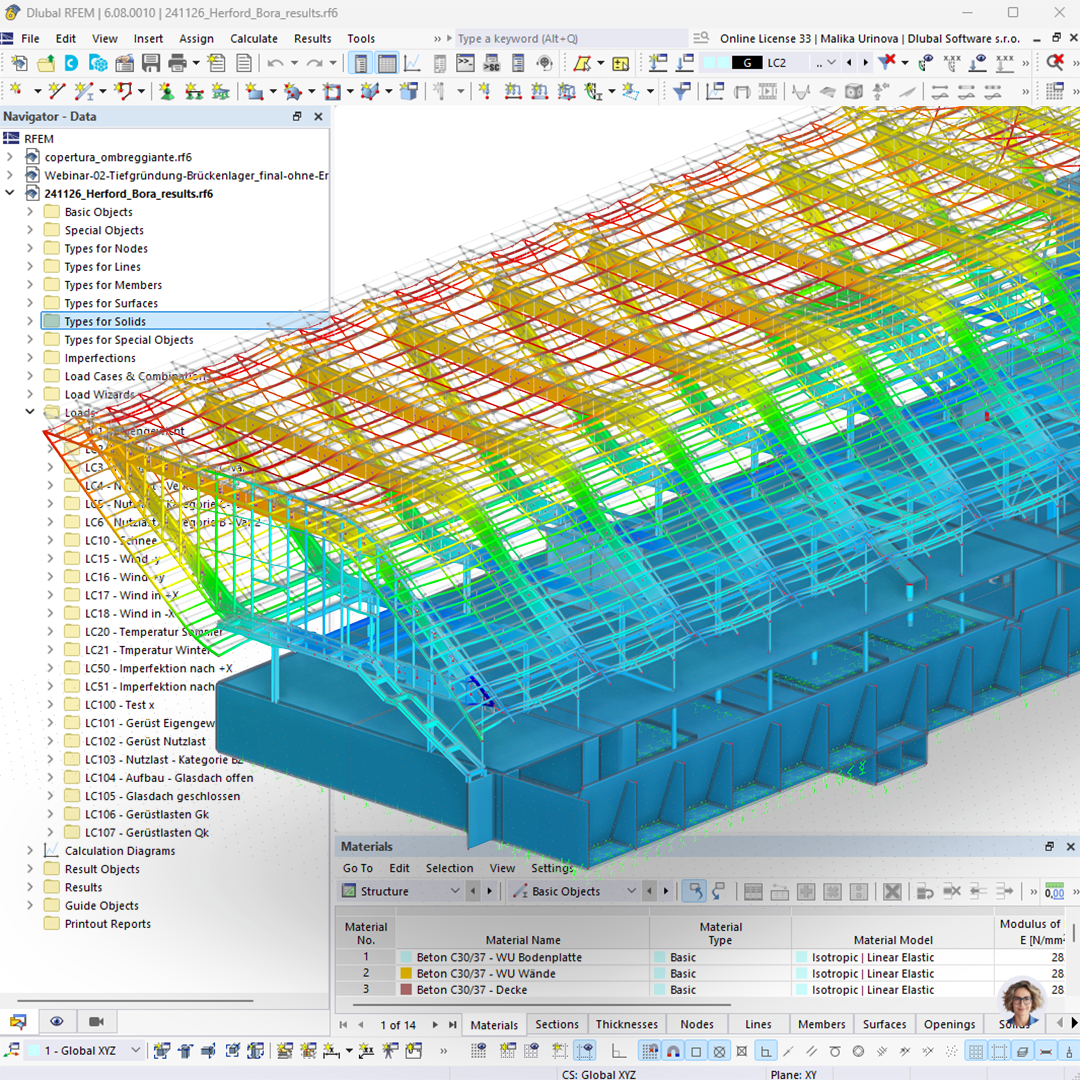
Task: Toggle grid snap in bottom toolbar
Action: (650, 1051)
